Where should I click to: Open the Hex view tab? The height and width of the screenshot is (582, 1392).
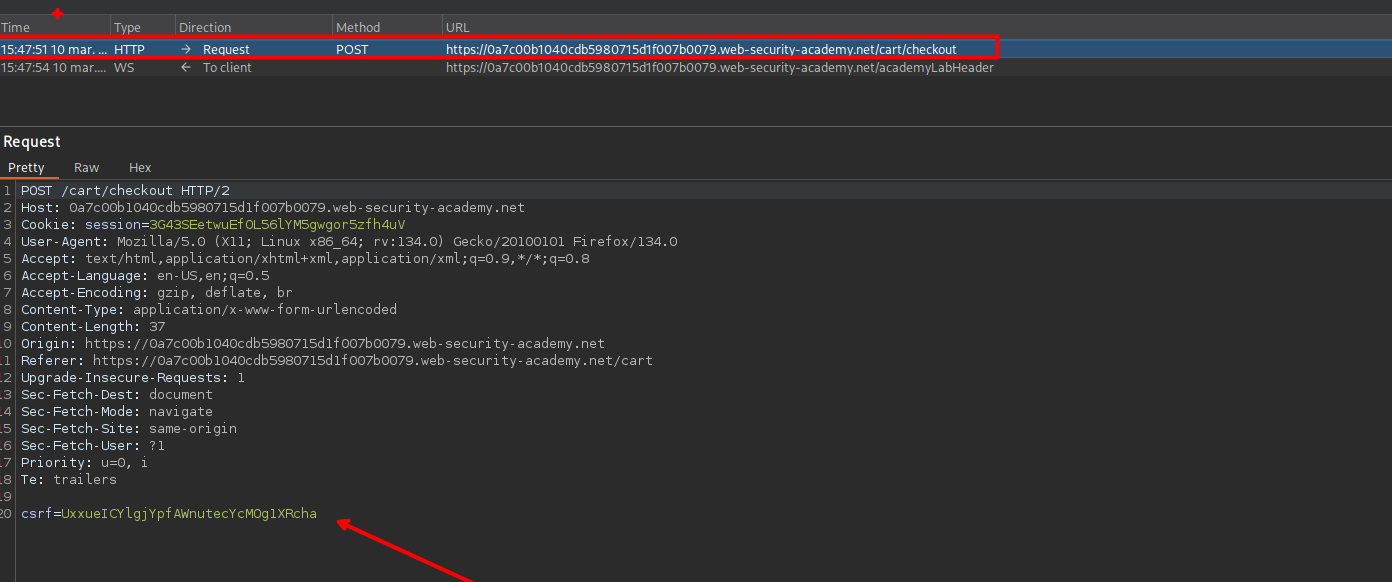(x=140, y=168)
